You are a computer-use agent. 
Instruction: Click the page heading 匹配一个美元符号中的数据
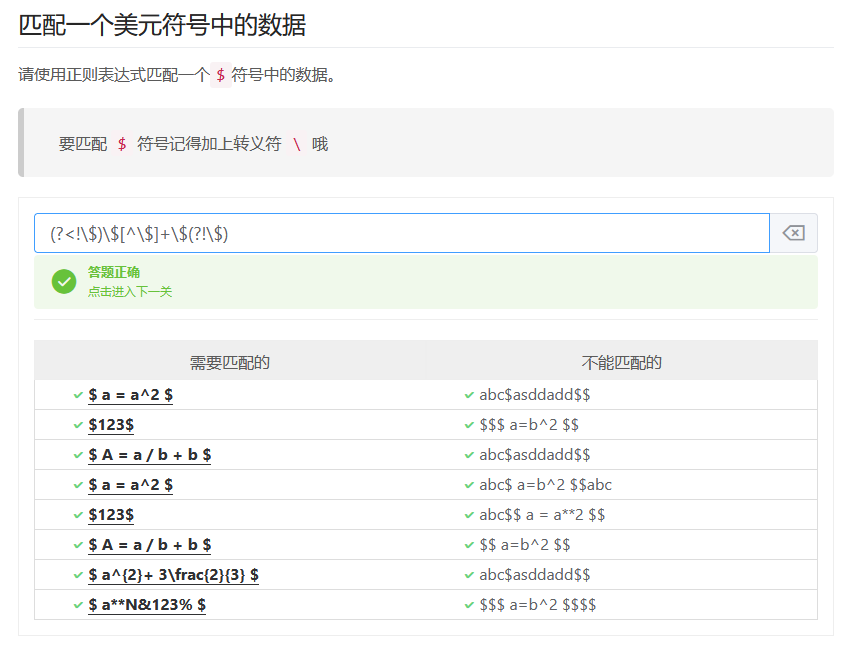[x=162, y=25]
